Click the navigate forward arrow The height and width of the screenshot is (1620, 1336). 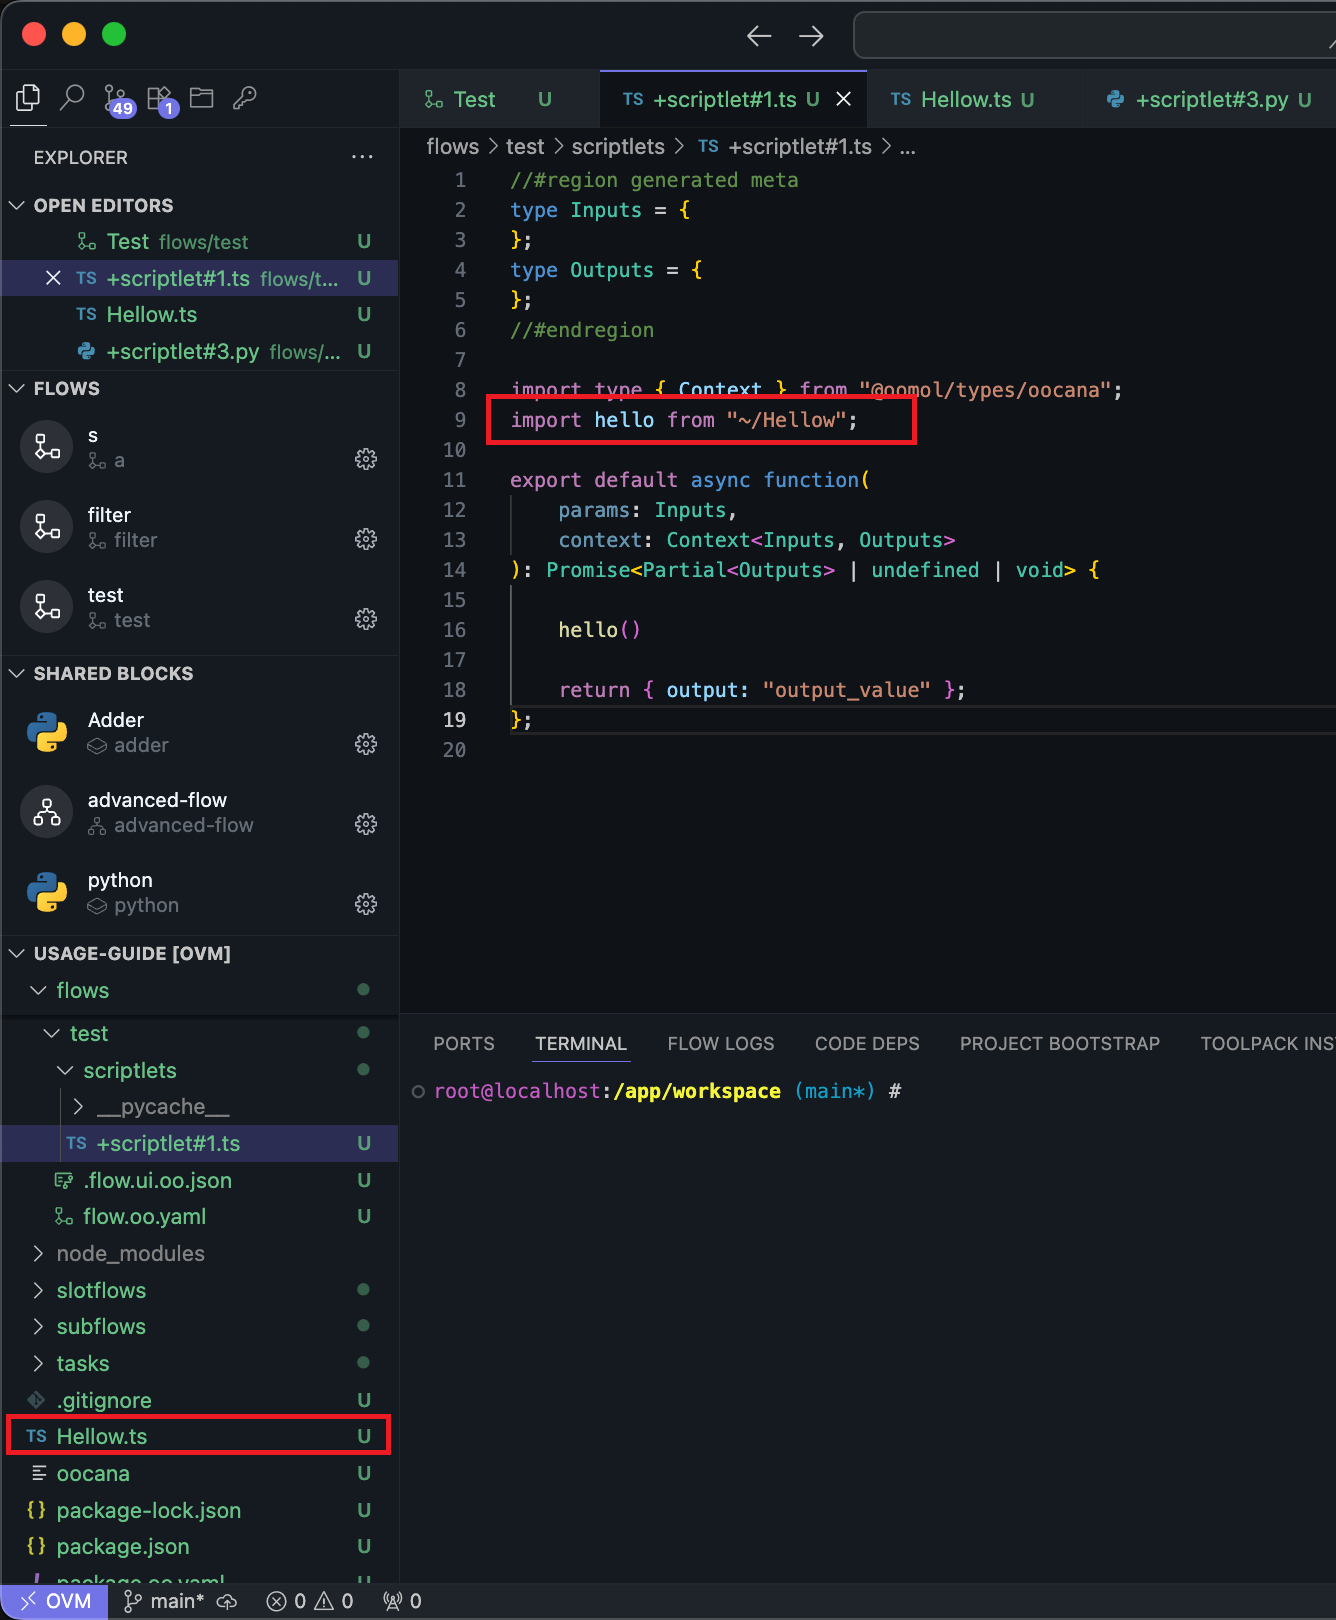(811, 36)
